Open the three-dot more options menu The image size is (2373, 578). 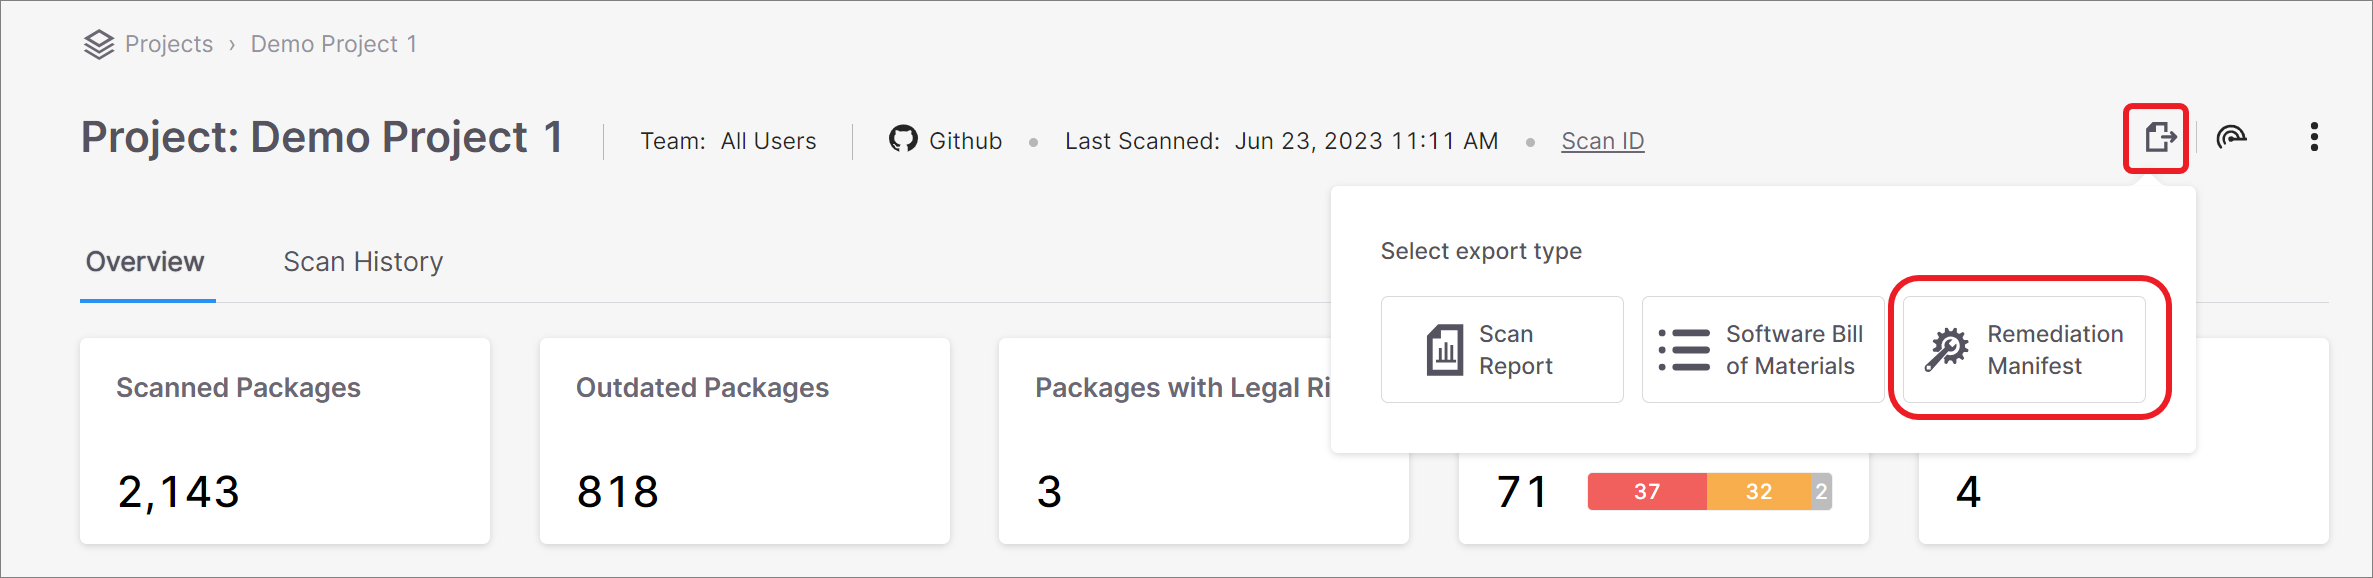pyautogui.click(x=2314, y=138)
